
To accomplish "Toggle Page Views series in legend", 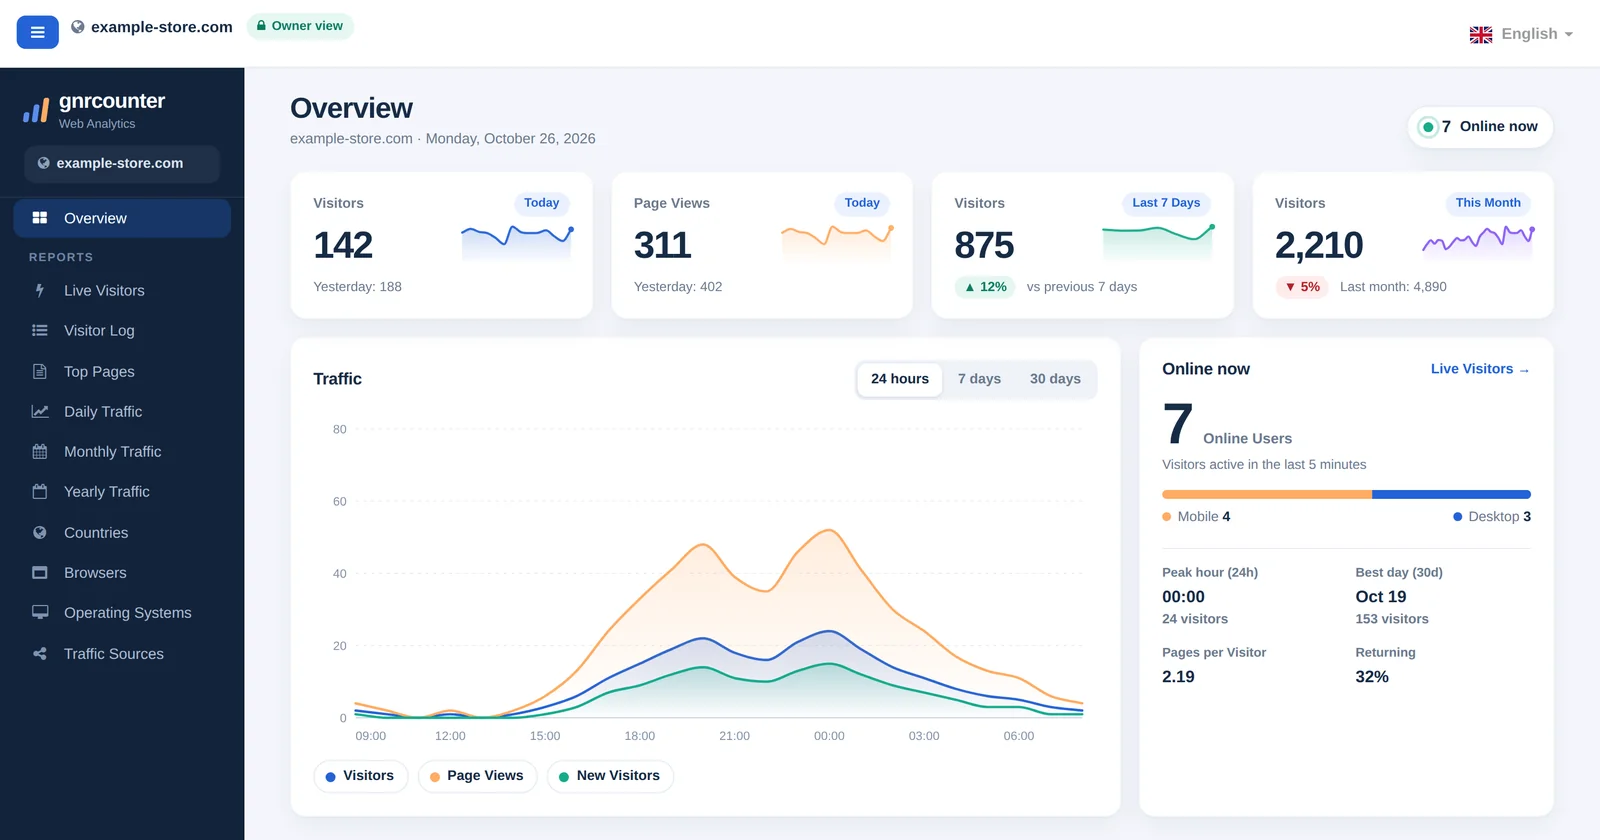I will pos(477,776).
